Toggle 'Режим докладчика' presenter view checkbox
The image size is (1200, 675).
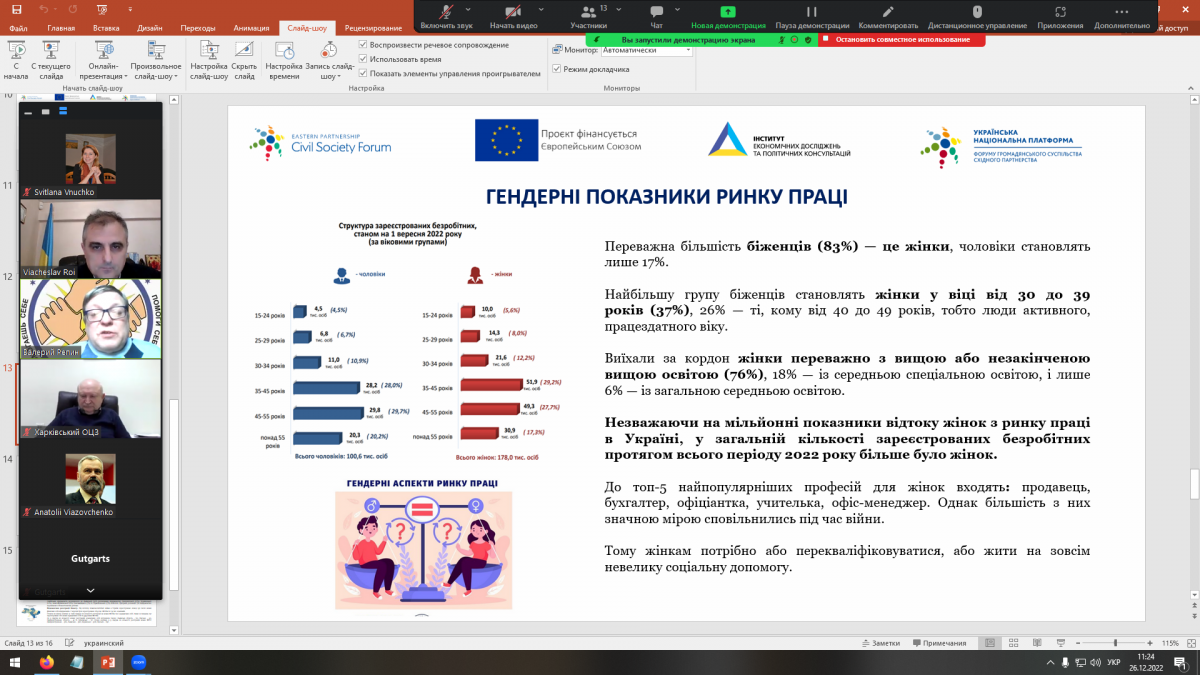click(556, 69)
